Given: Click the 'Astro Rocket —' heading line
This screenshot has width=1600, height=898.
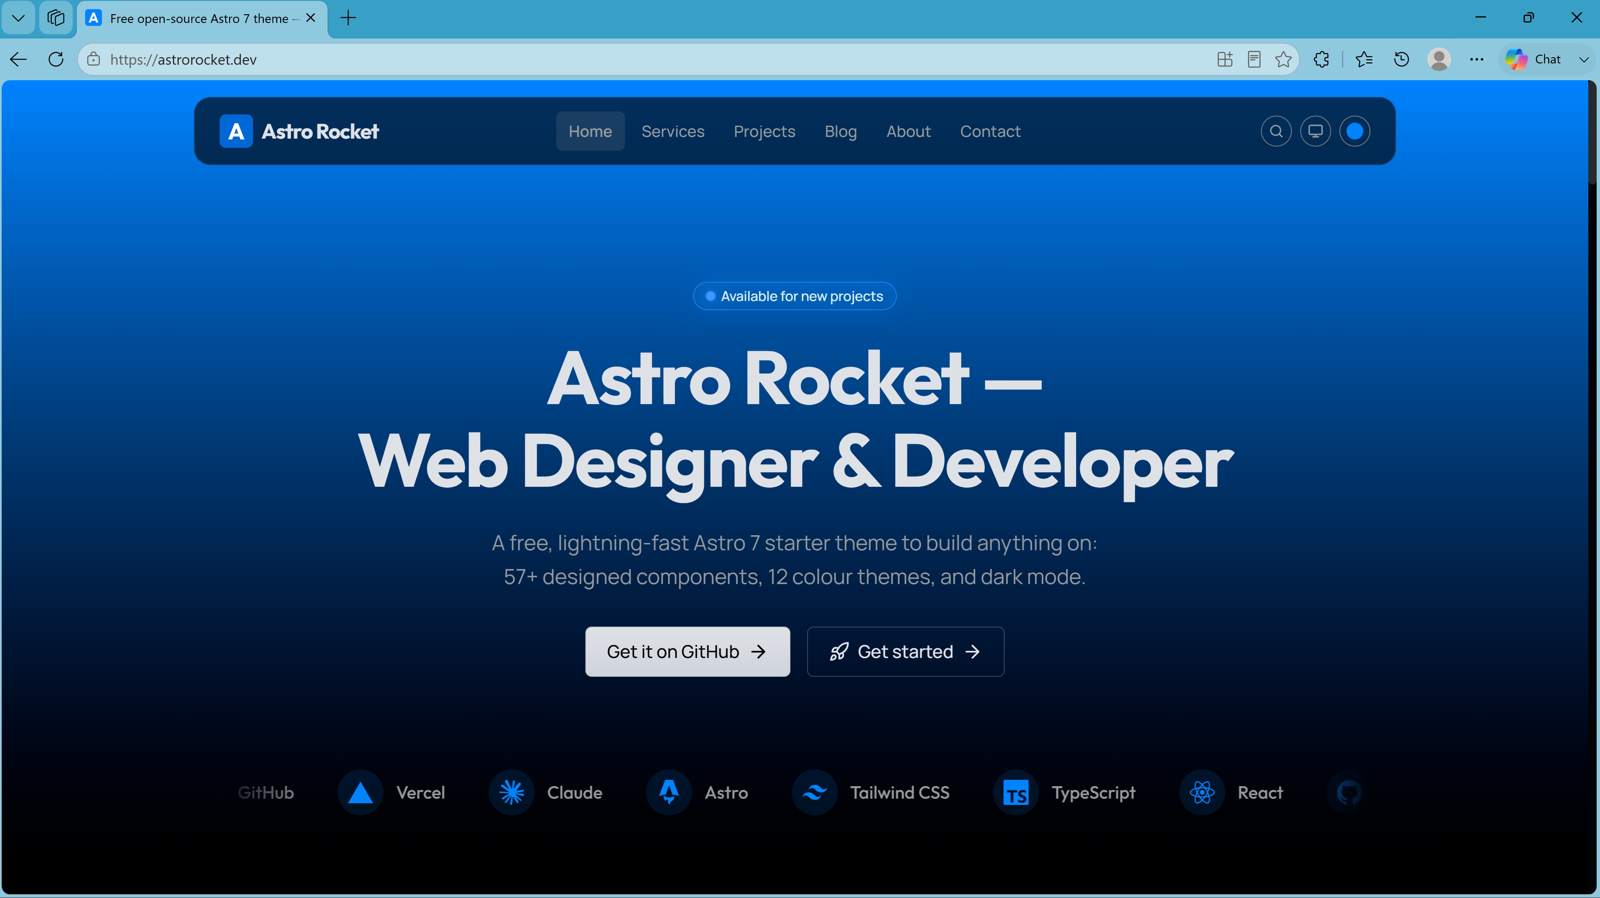Looking at the screenshot, I should pyautogui.click(x=795, y=378).
